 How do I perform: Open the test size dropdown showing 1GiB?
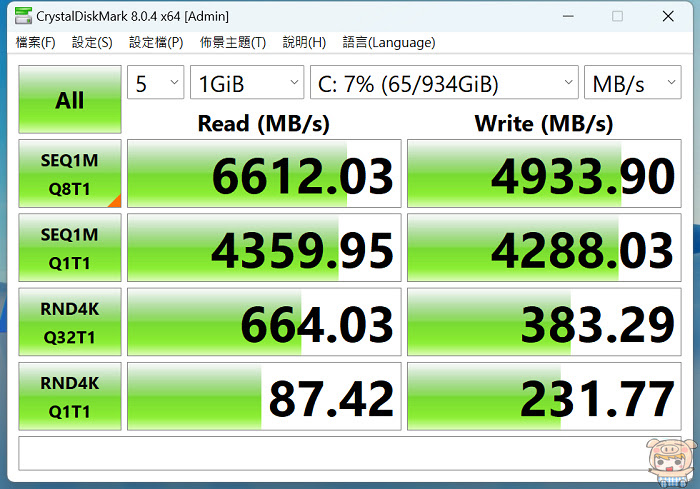pos(247,82)
